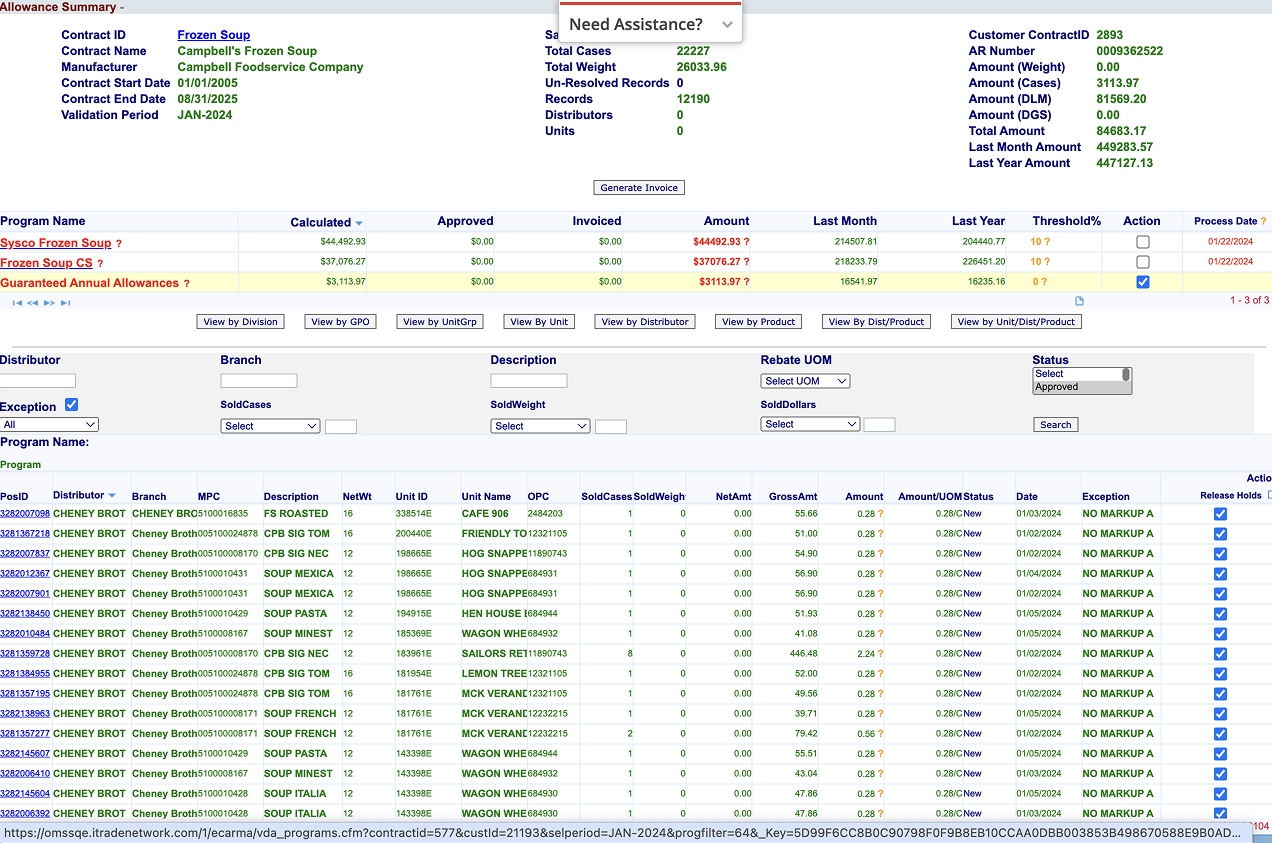Open help mark beside Sysco Frozen Soup

pos(119,244)
